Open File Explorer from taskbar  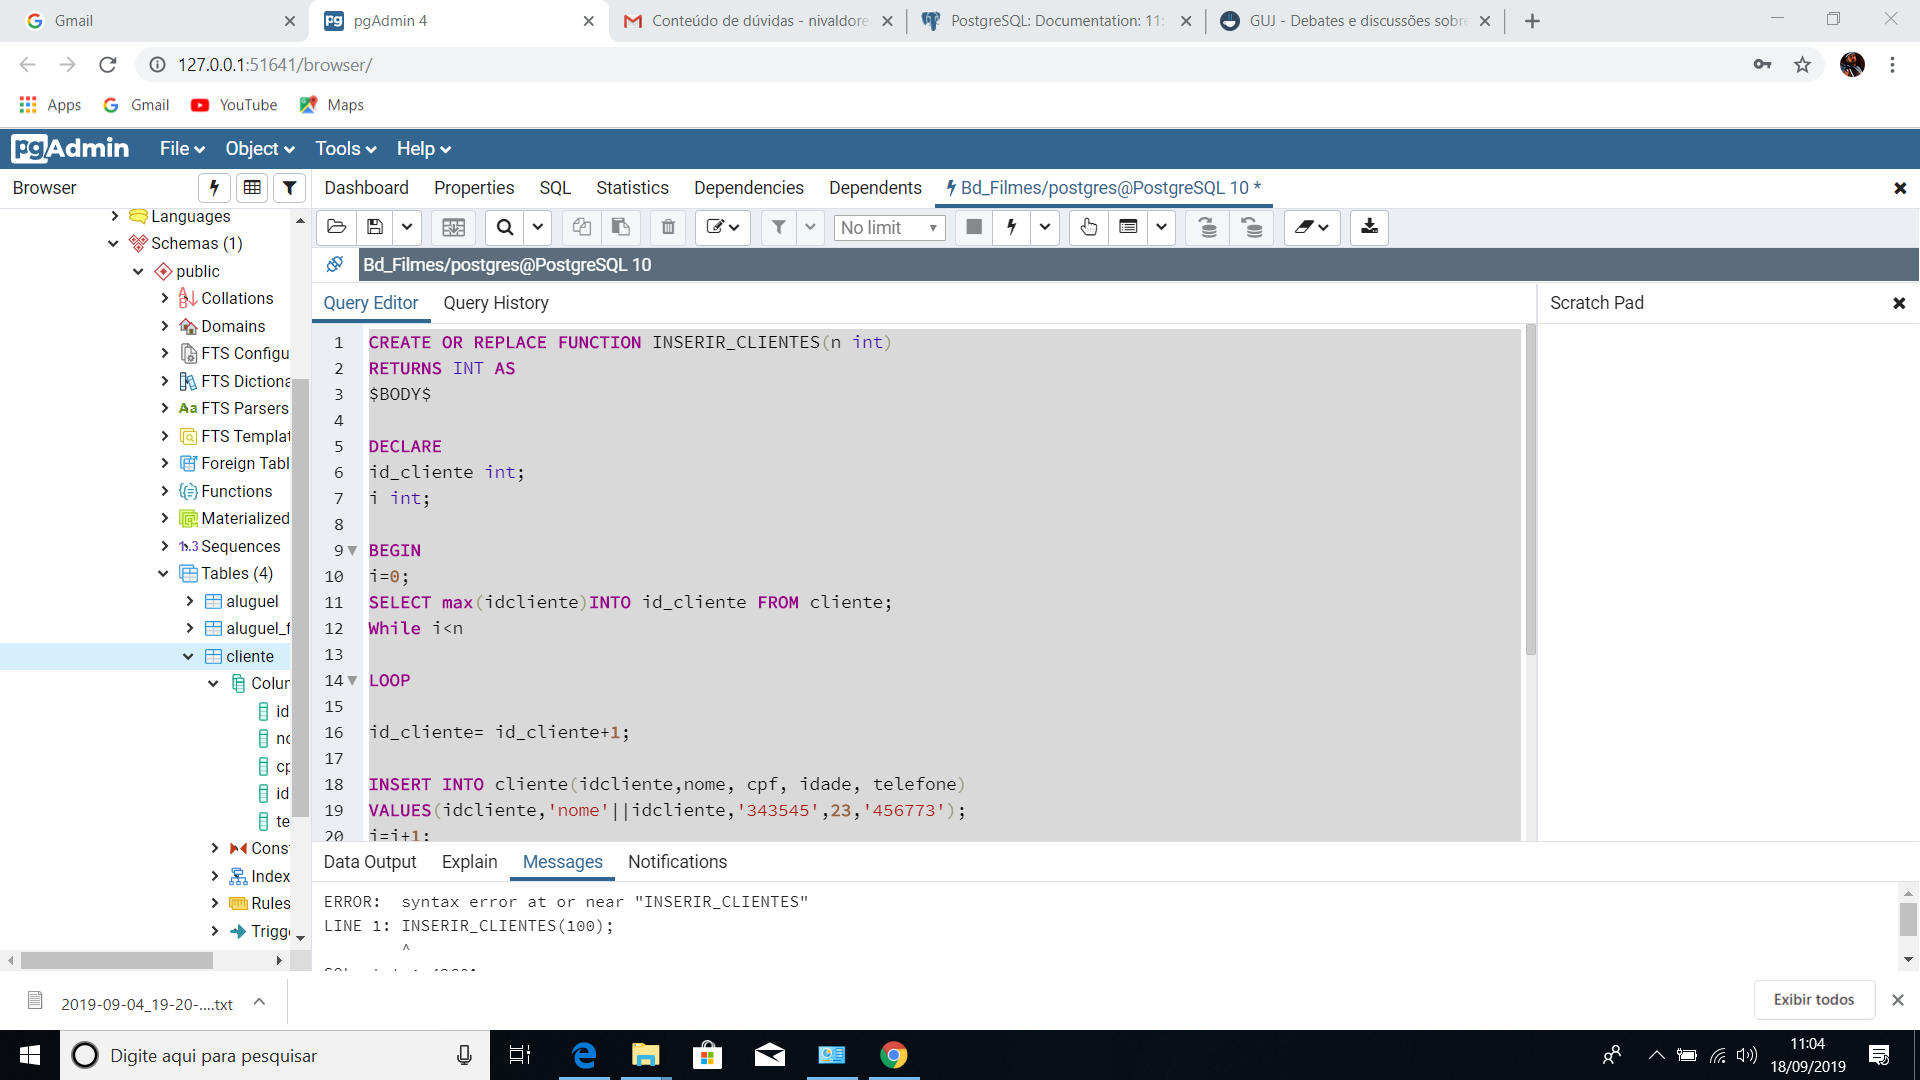[646, 1055]
